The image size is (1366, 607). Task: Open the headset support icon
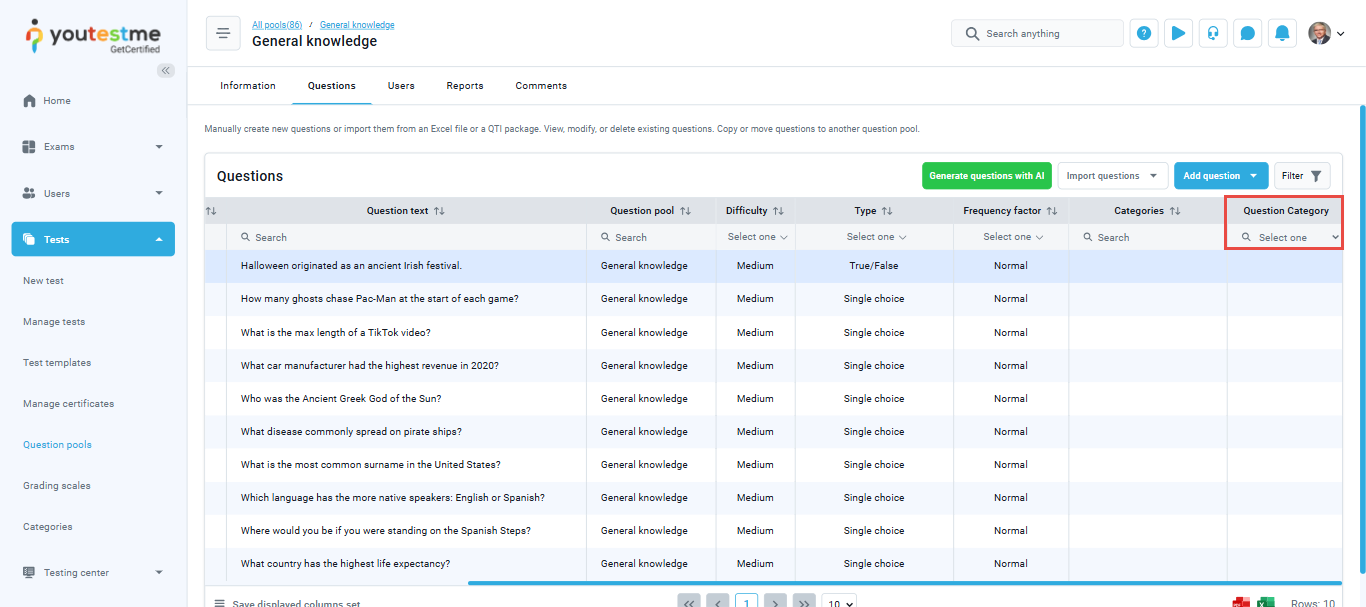click(x=1213, y=33)
